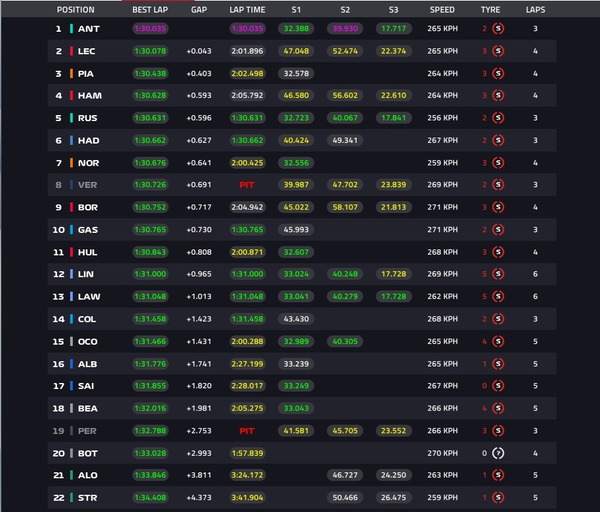Click the soft tyre icon in LEC's row
This screenshot has height=512, width=600.
[498, 51]
